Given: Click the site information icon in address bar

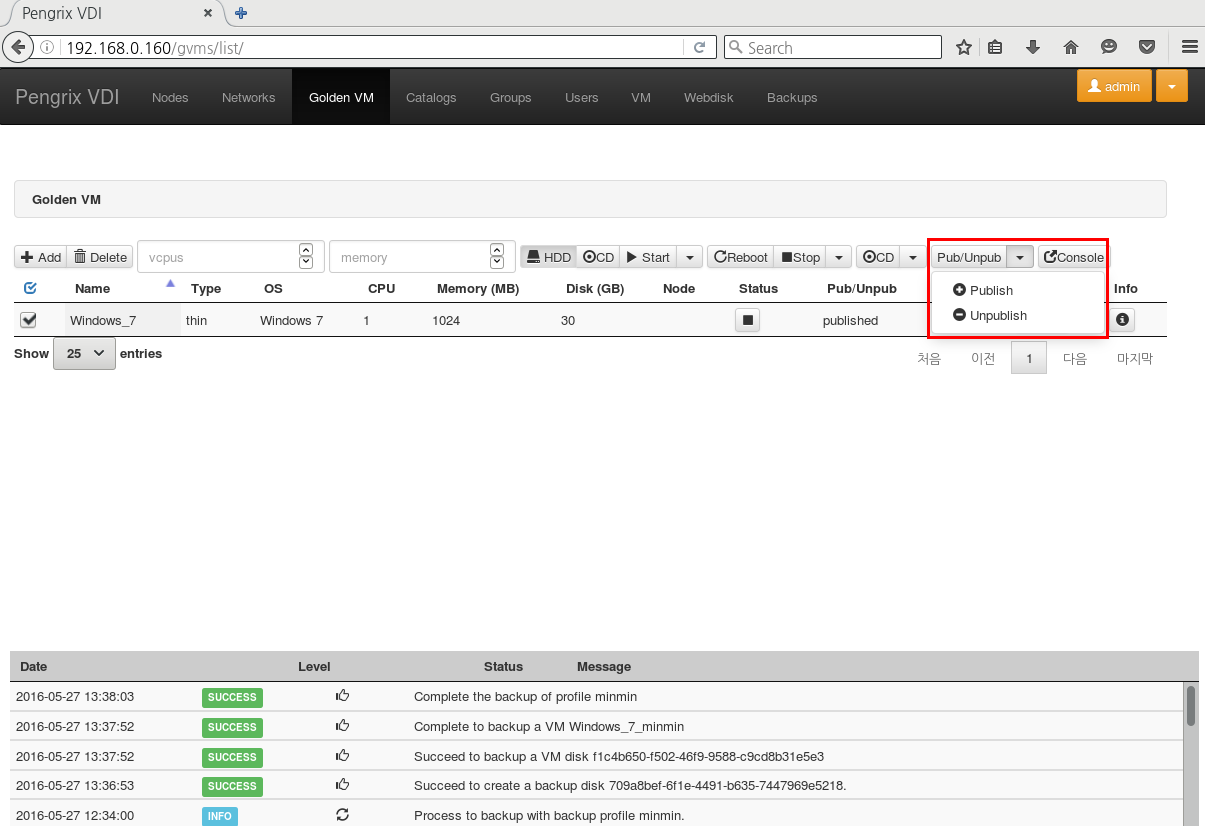Looking at the screenshot, I should tap(47, 47).
